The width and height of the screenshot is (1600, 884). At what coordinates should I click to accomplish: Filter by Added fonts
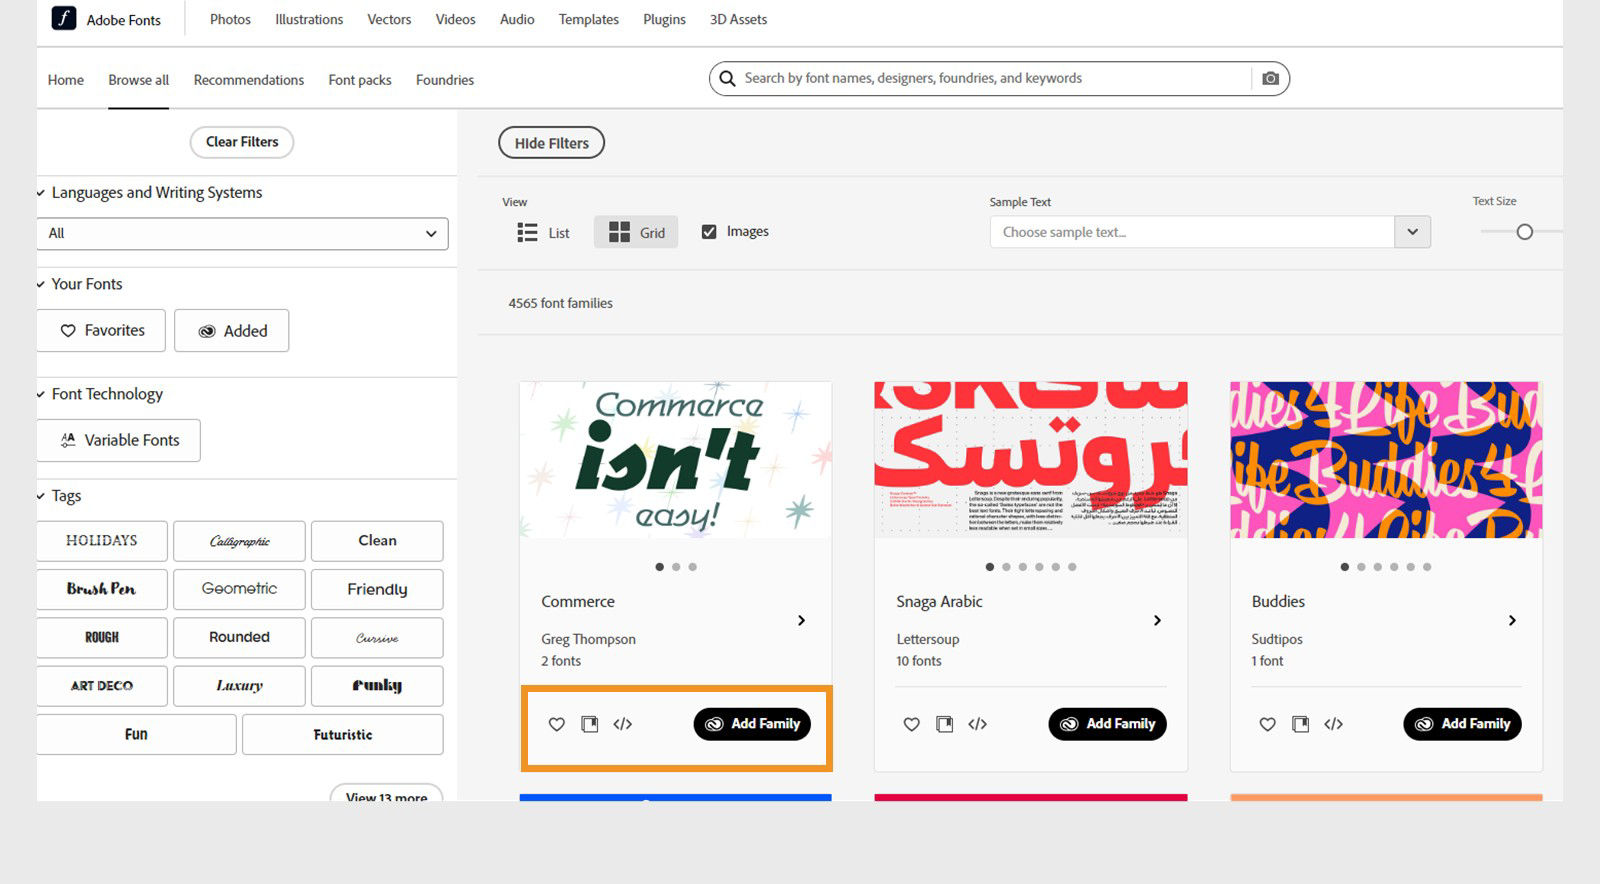point(232,330)
